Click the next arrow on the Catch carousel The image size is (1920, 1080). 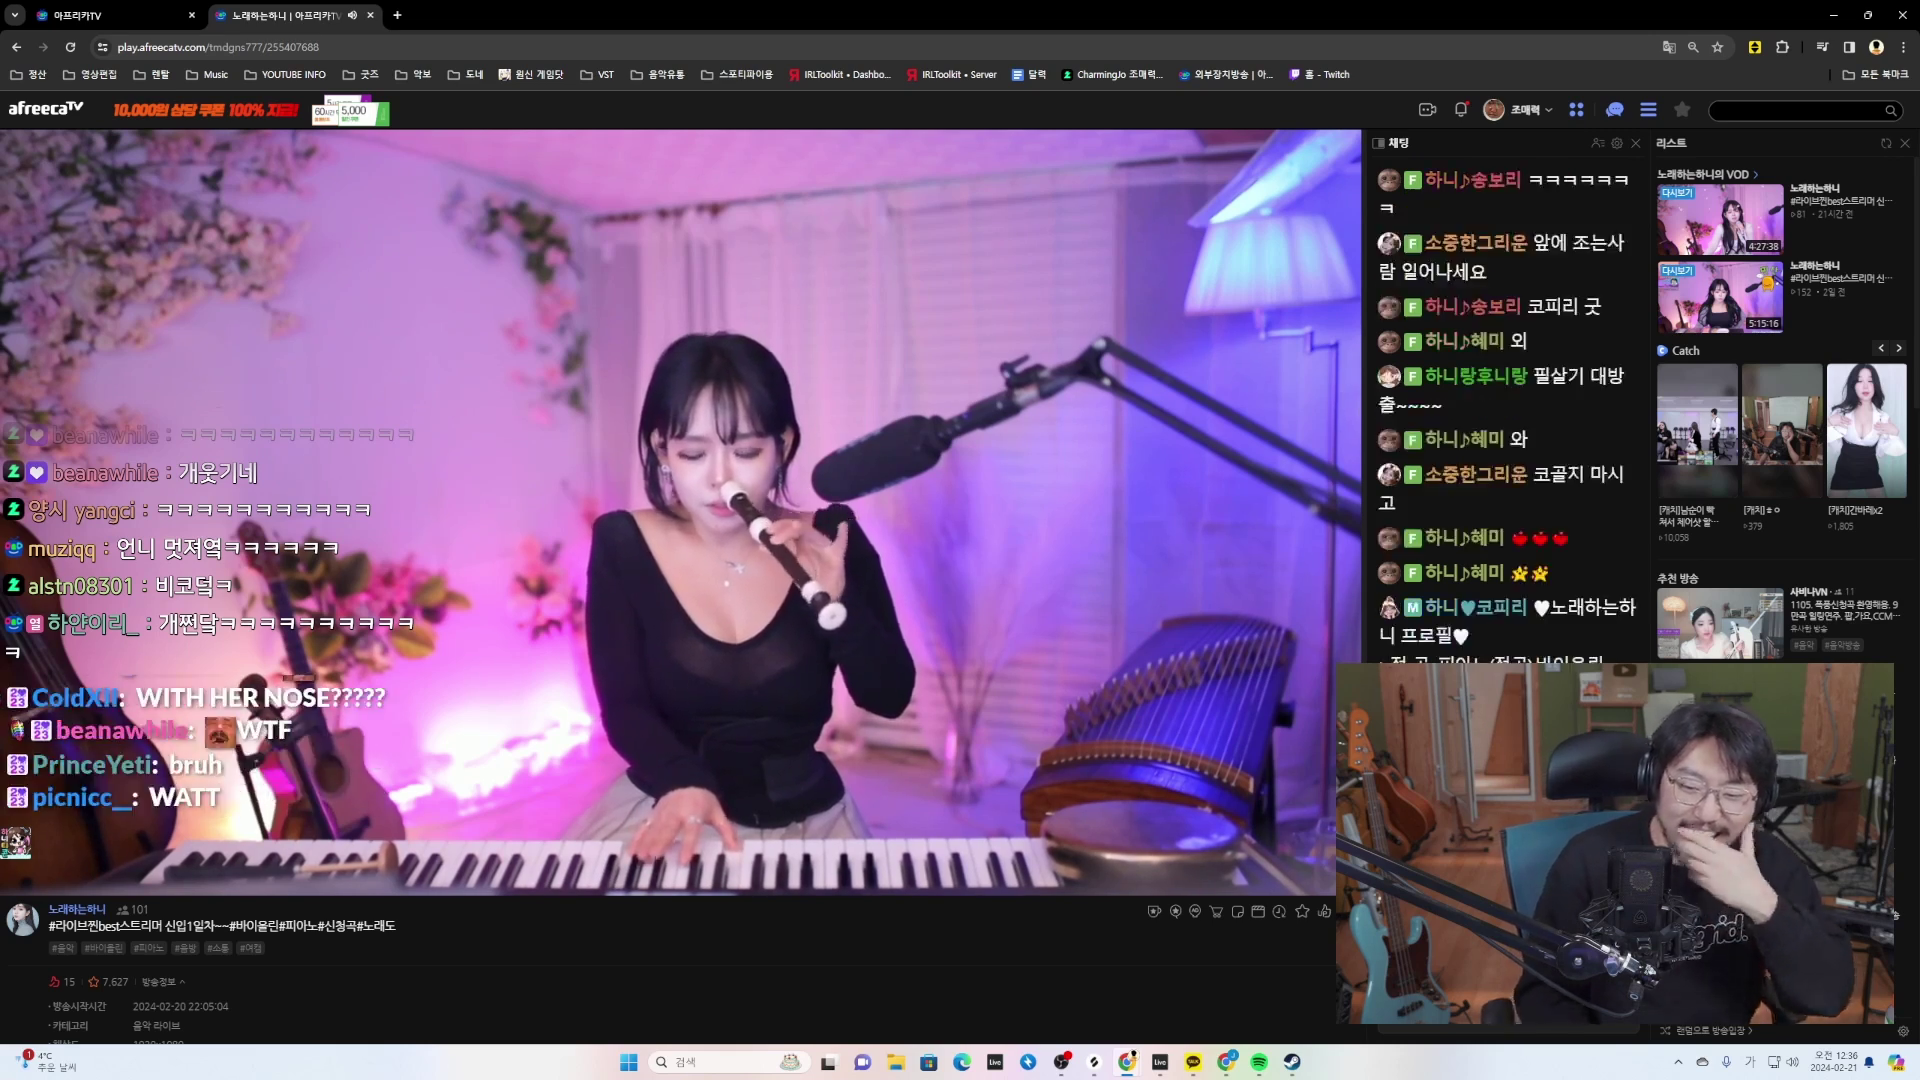(x=1899, y=348)
